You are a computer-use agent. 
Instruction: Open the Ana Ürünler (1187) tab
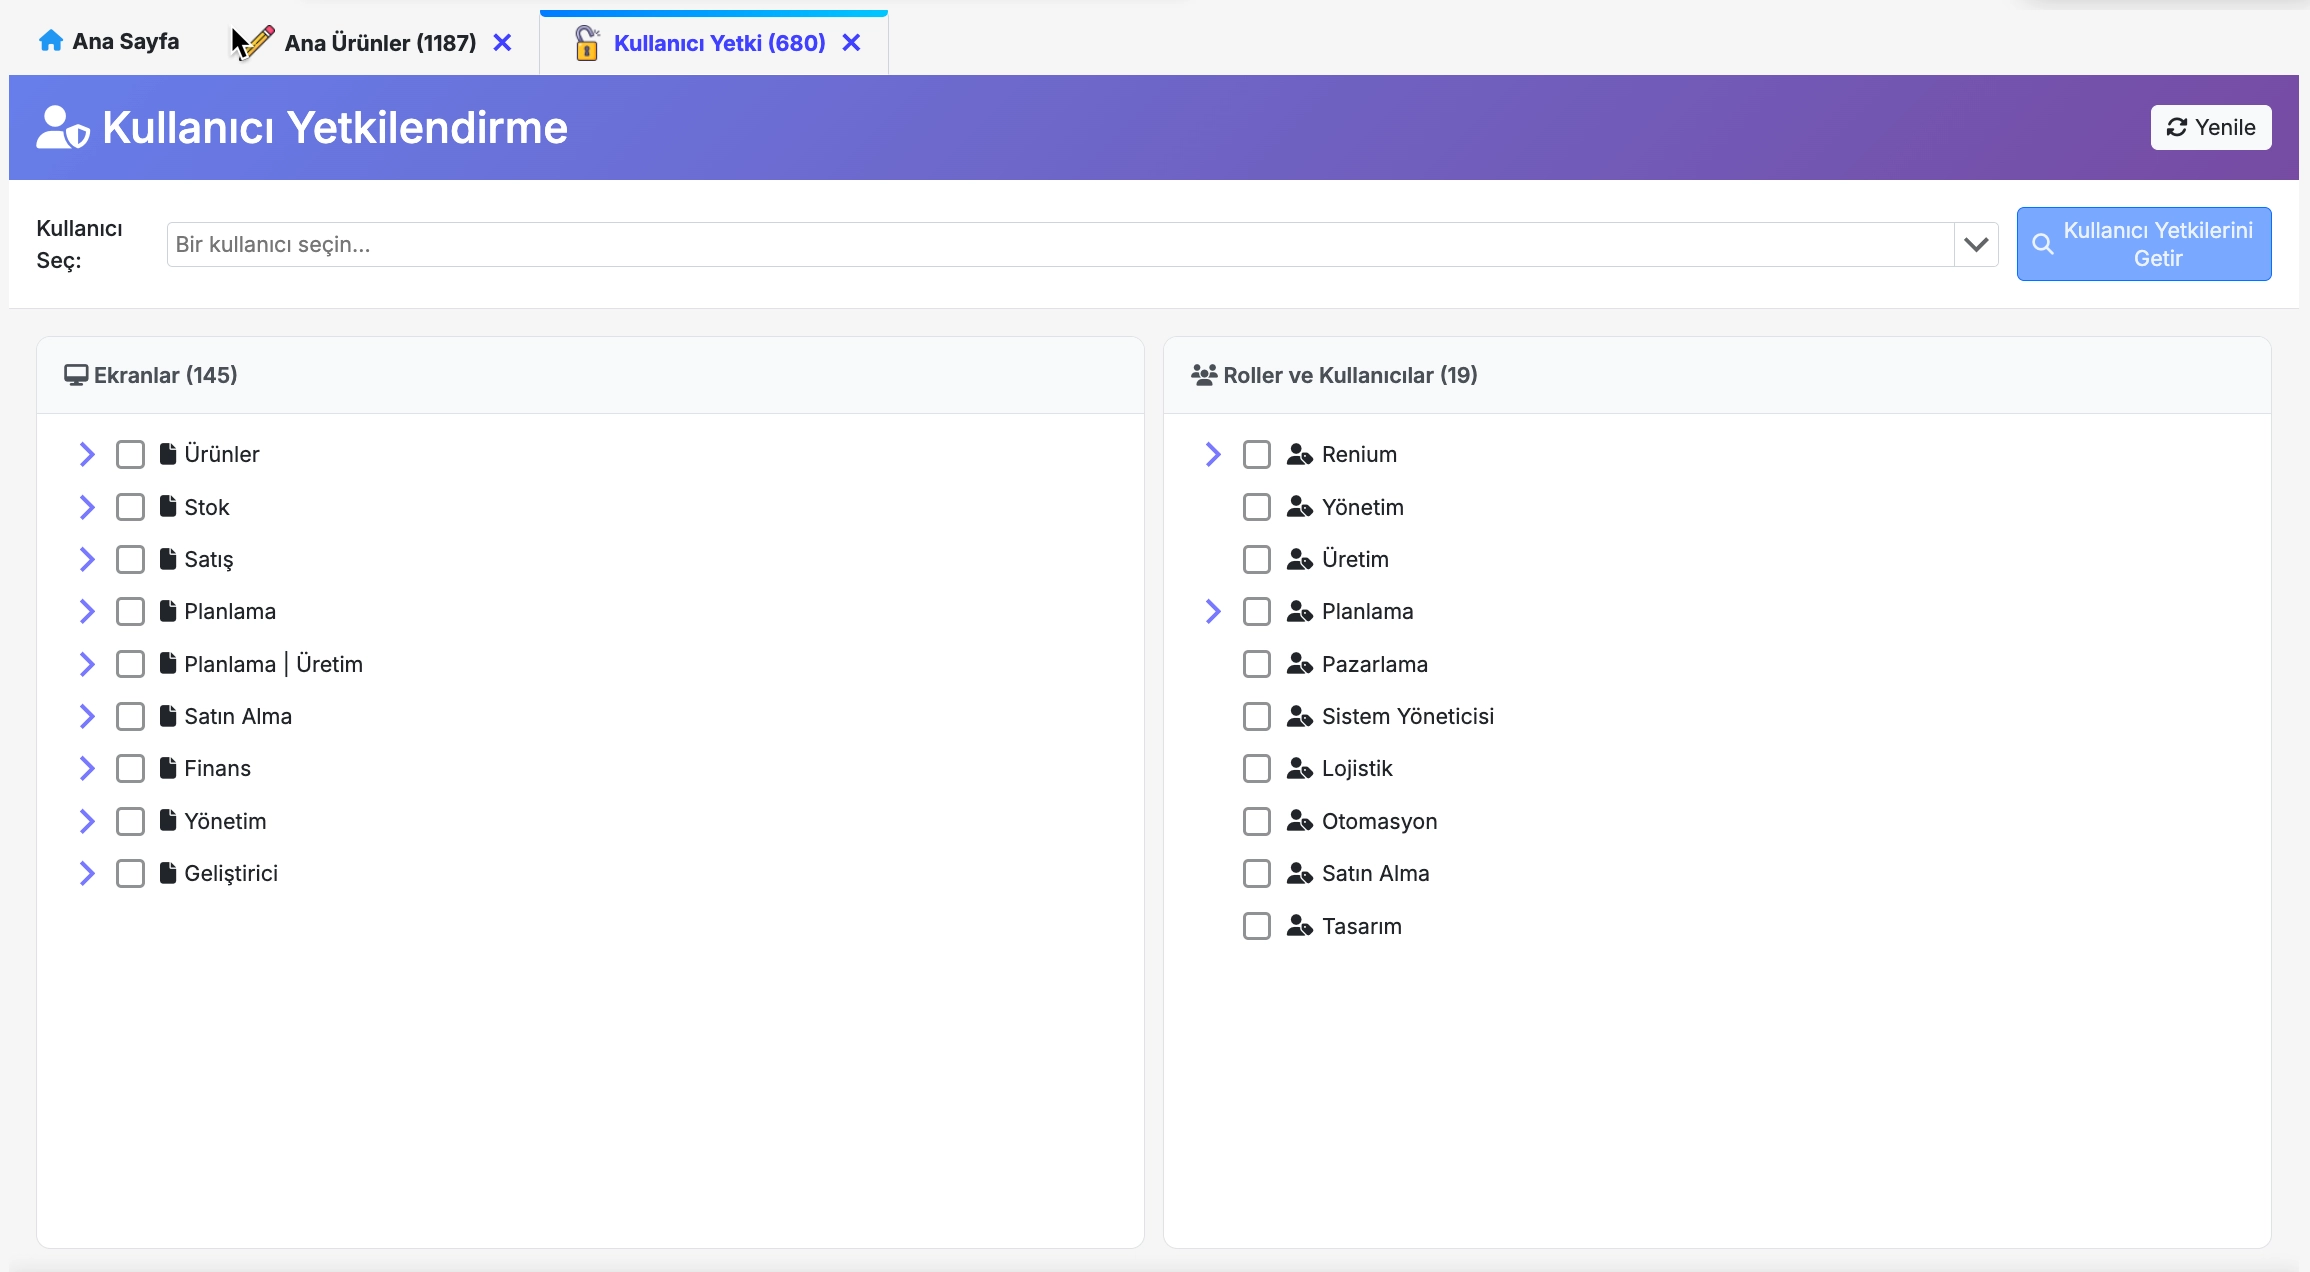point(379,43)
